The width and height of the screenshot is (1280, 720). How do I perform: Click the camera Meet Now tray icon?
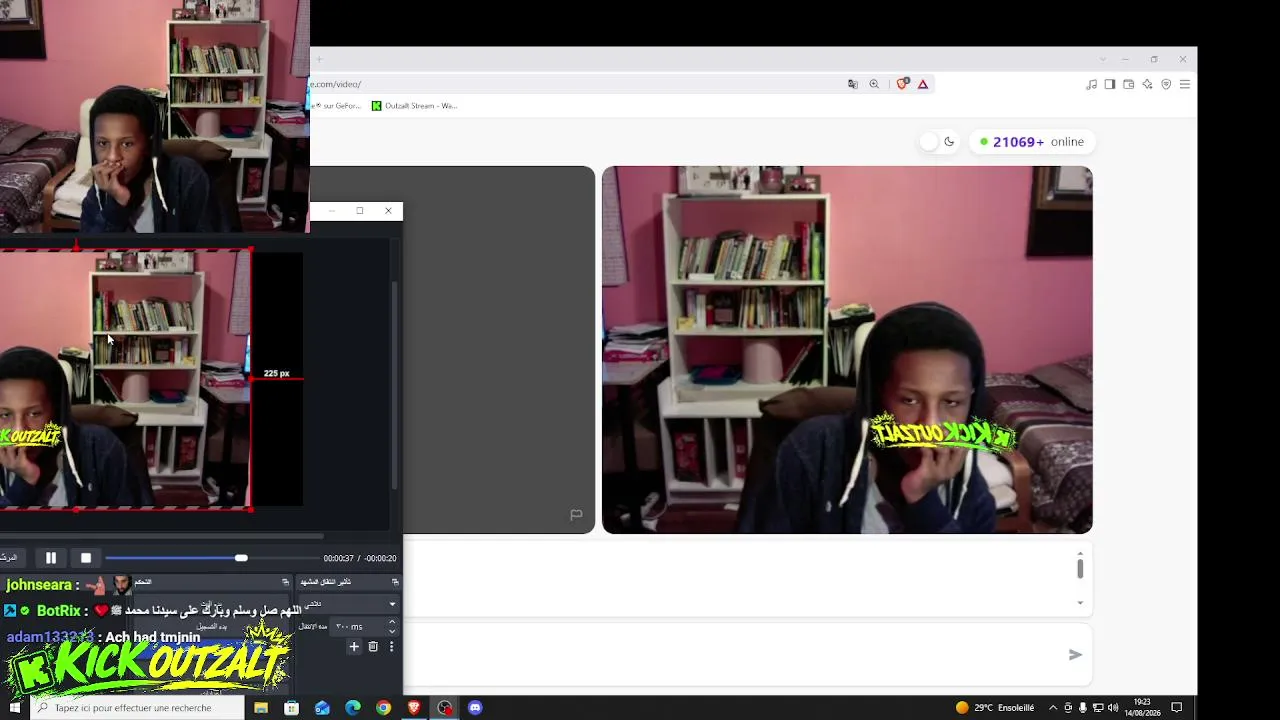point(1068,708)
